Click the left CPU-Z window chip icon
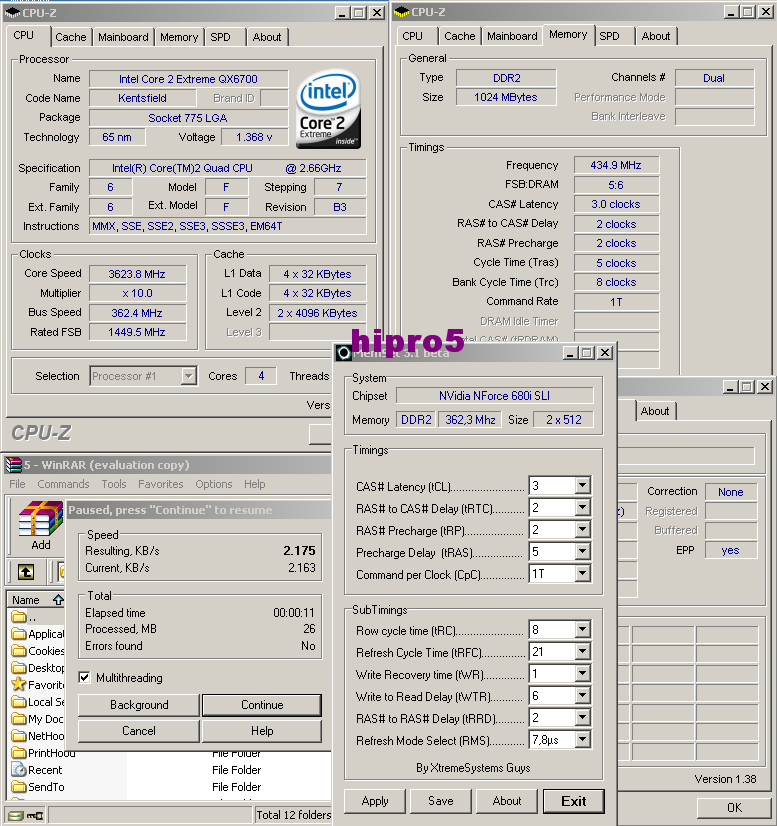 [x=12, y=12]
